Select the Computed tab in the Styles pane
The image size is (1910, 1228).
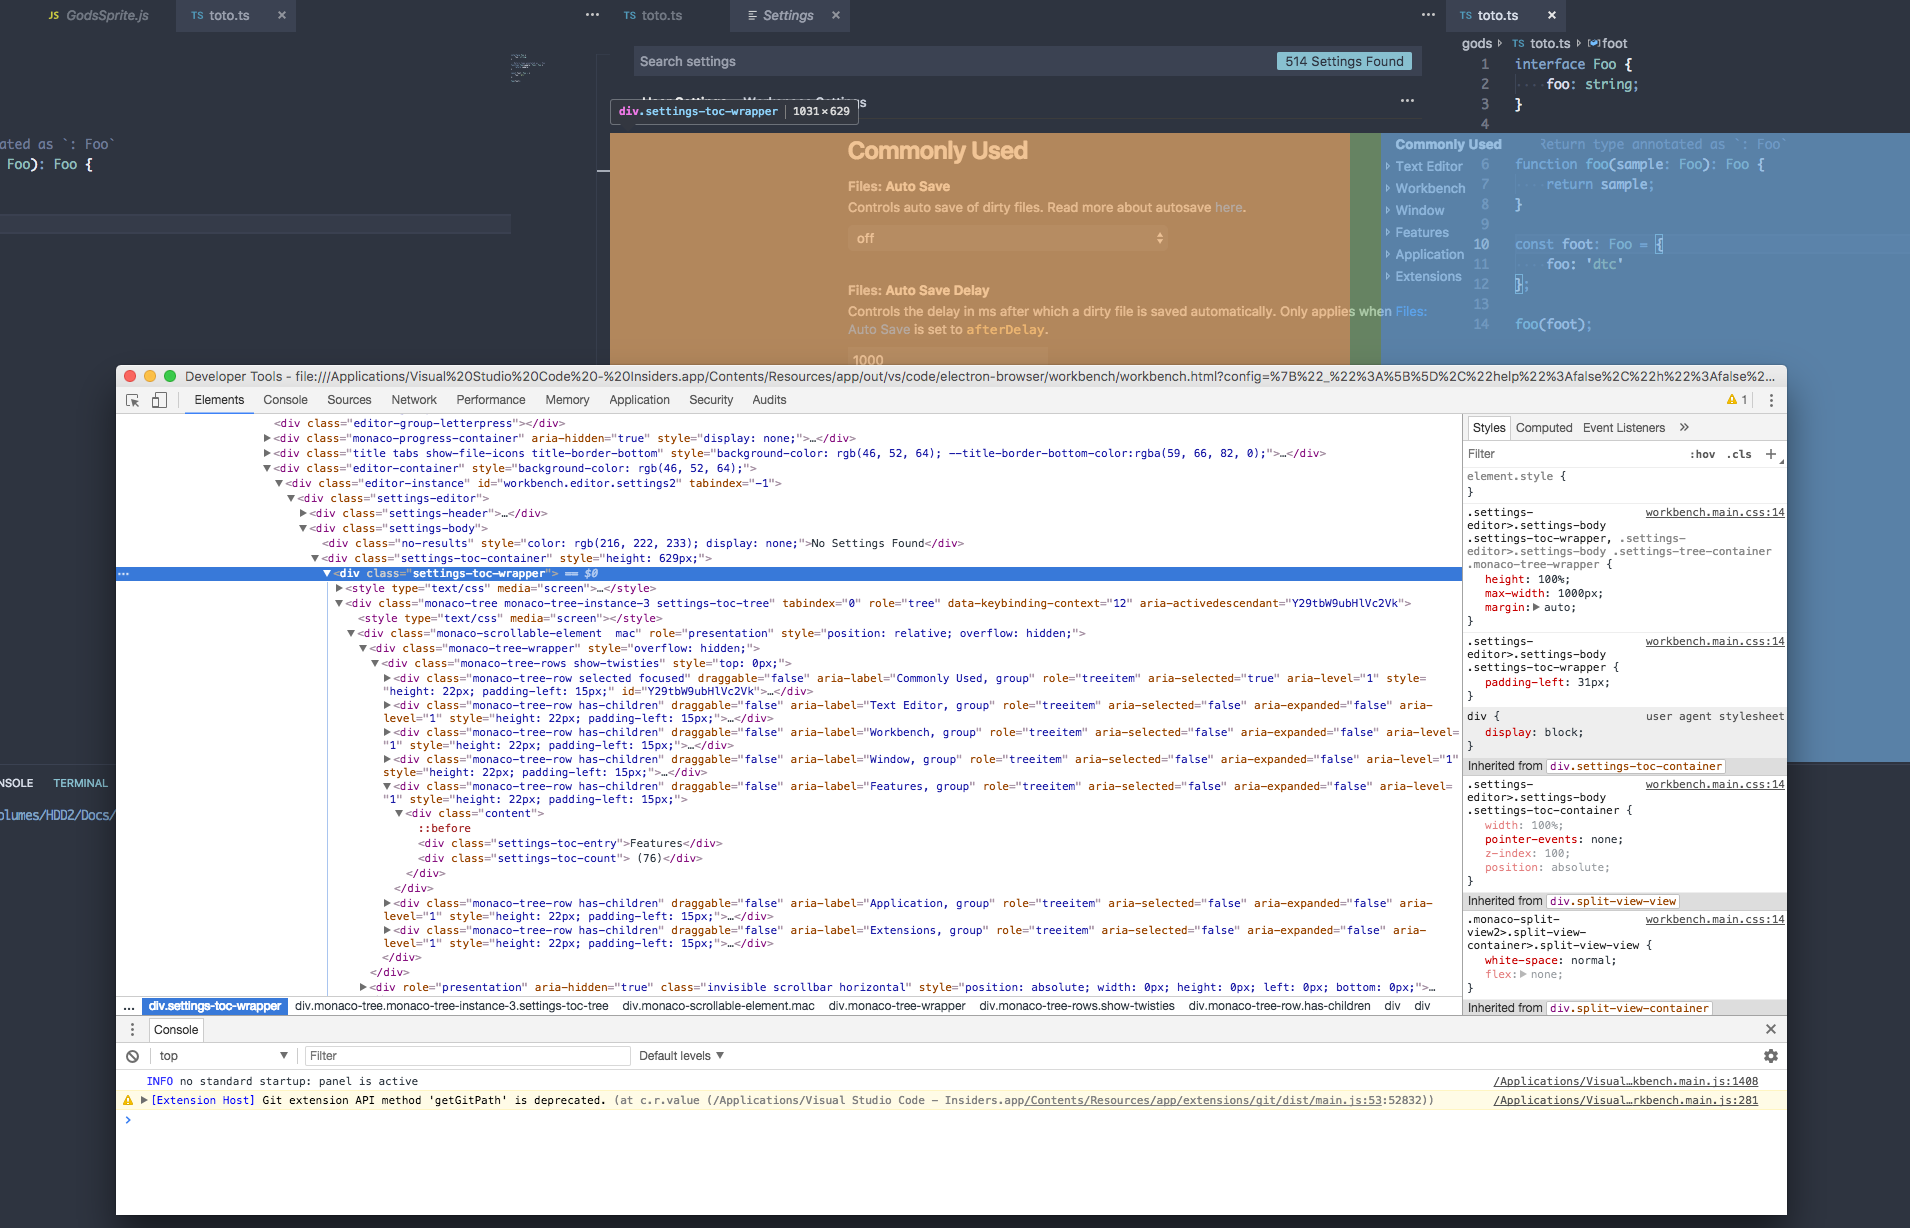click(1543, 428)
